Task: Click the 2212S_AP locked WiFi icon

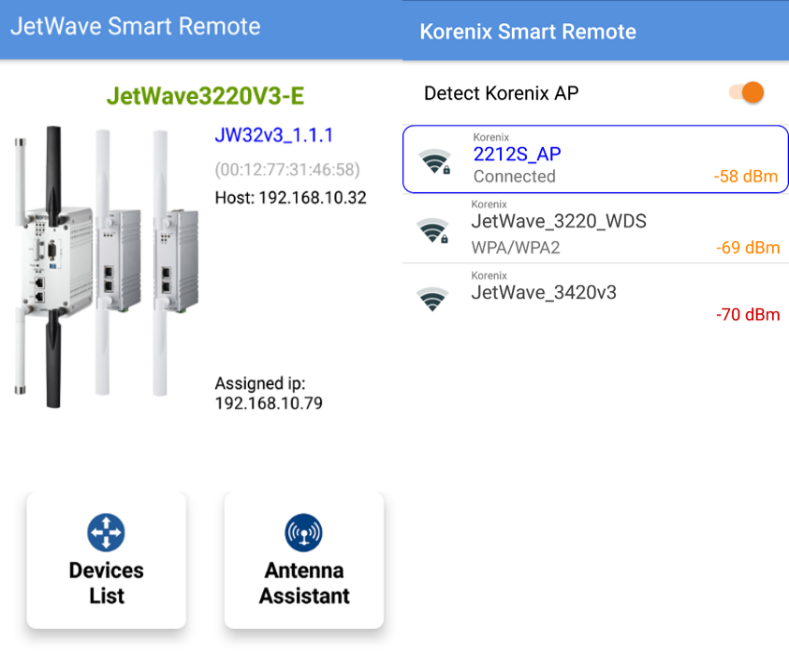Action: tap(435, 161)
